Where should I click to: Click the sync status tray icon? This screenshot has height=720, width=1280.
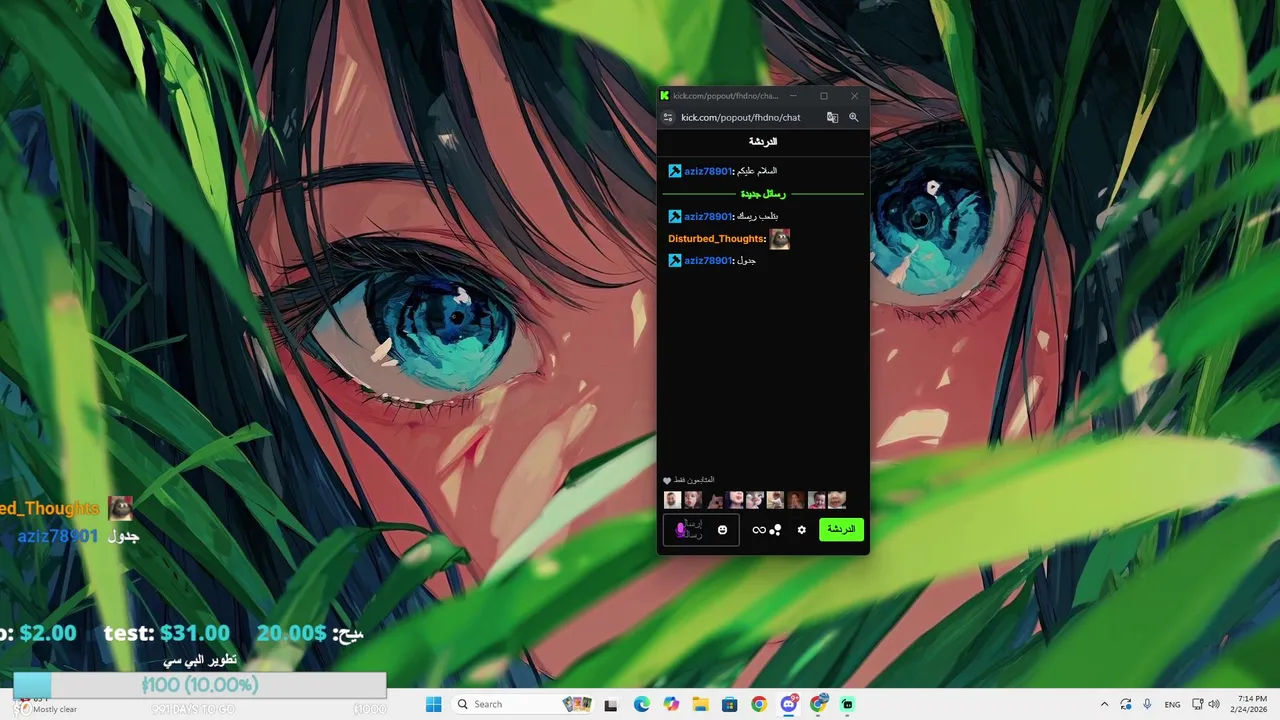(1126, 705)
